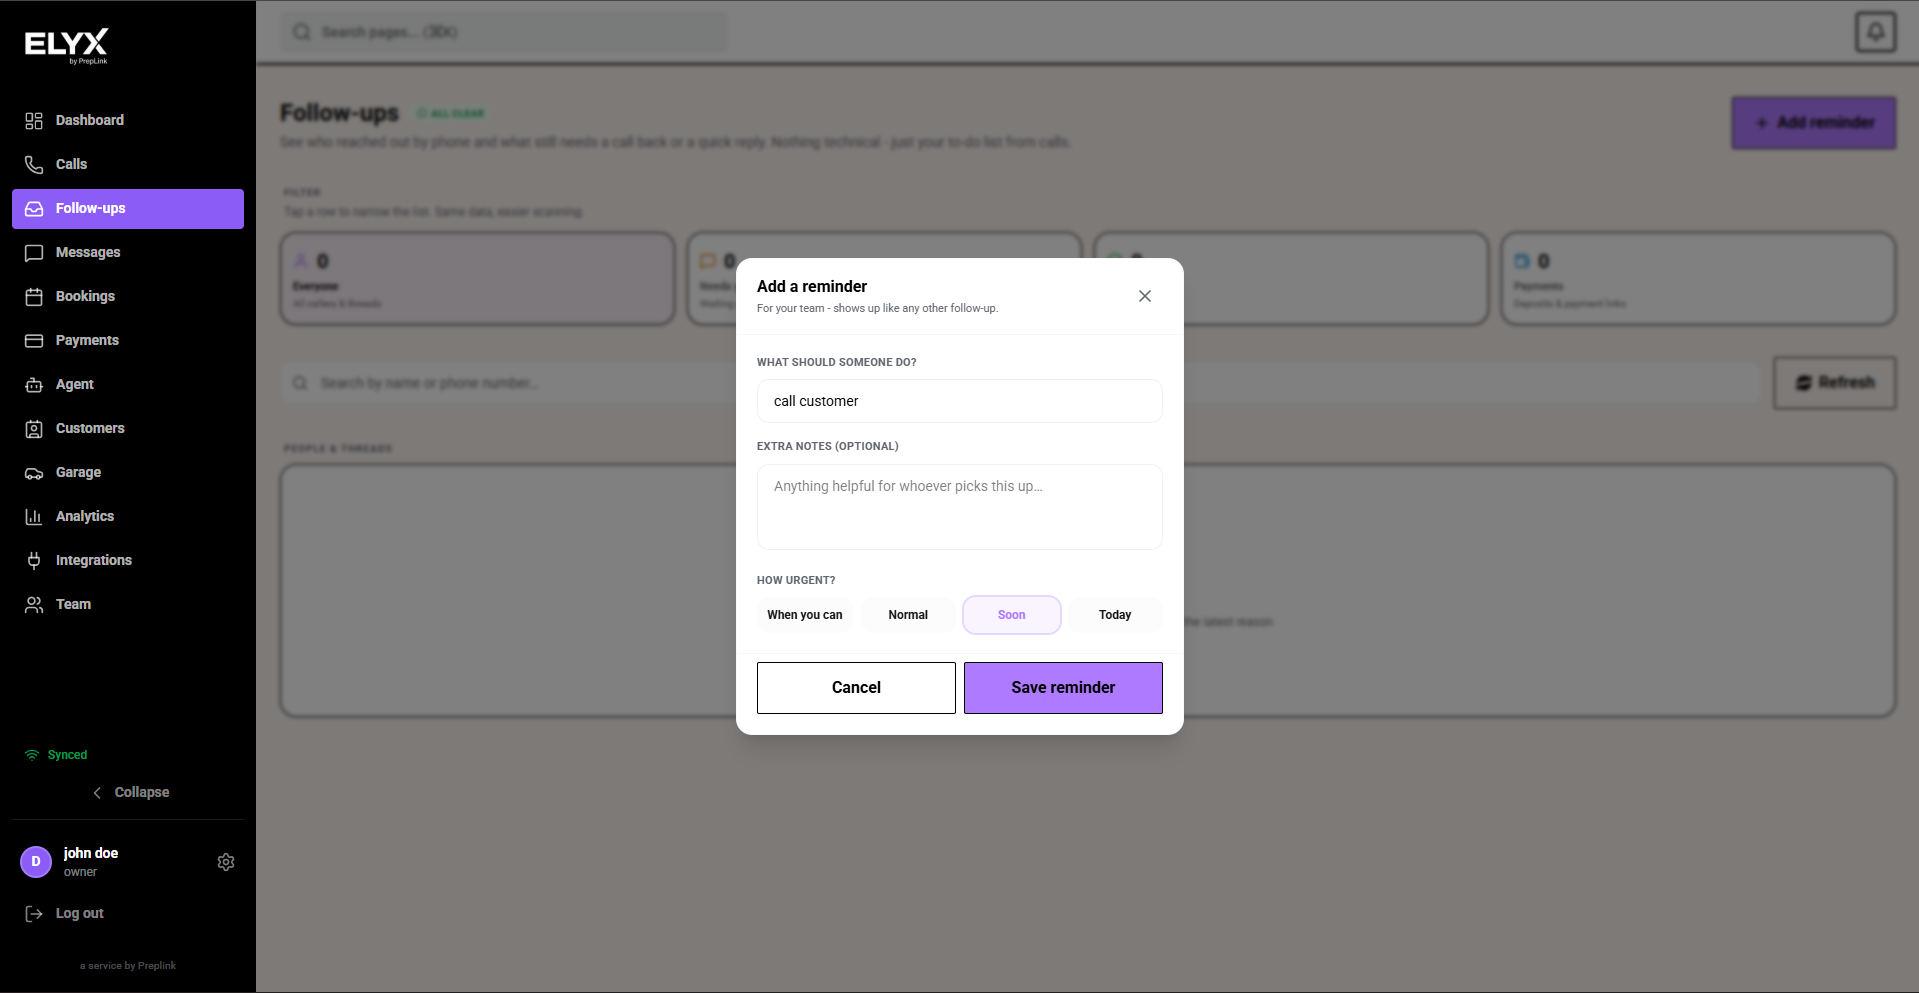Click the Dashboard grid icon in sidebar
Viewport: 1919px width, 993px height.
(34, 121)
